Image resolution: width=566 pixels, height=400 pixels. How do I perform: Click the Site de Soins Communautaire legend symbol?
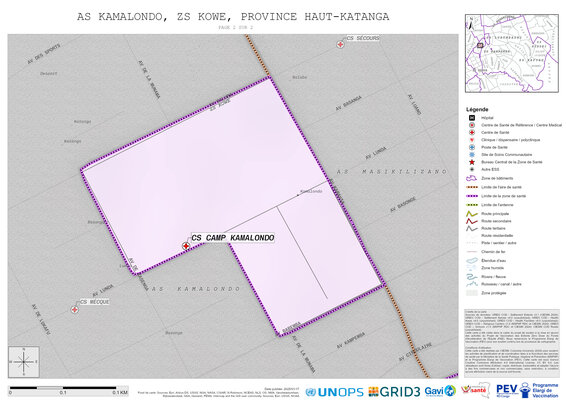pos(471,155)
